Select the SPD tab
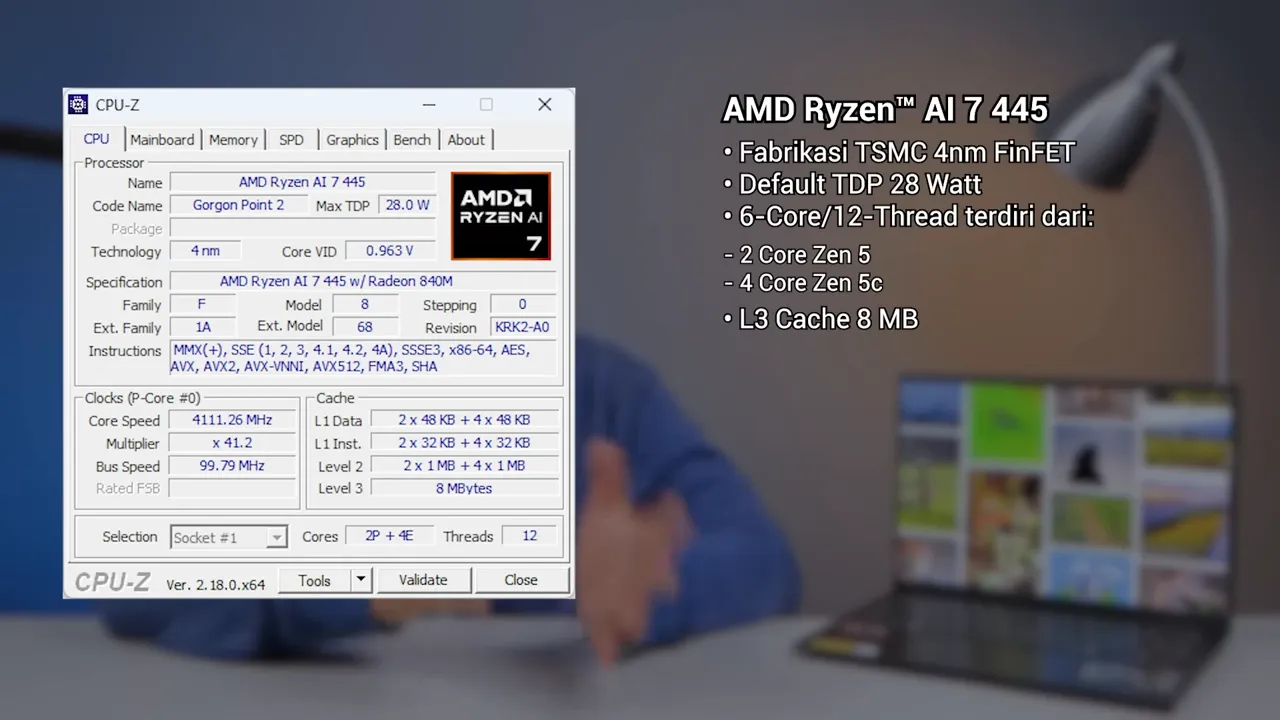Image resolution: width=1280 pixels, height=720 pixels. tap(290, 140)
